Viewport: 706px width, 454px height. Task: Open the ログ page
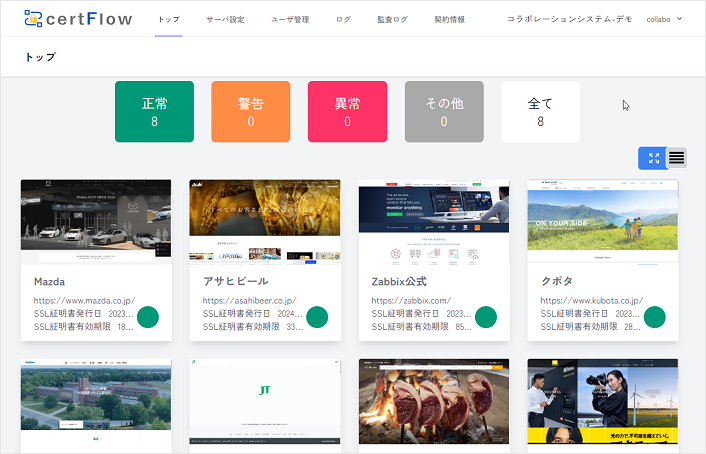click(343, 19)
